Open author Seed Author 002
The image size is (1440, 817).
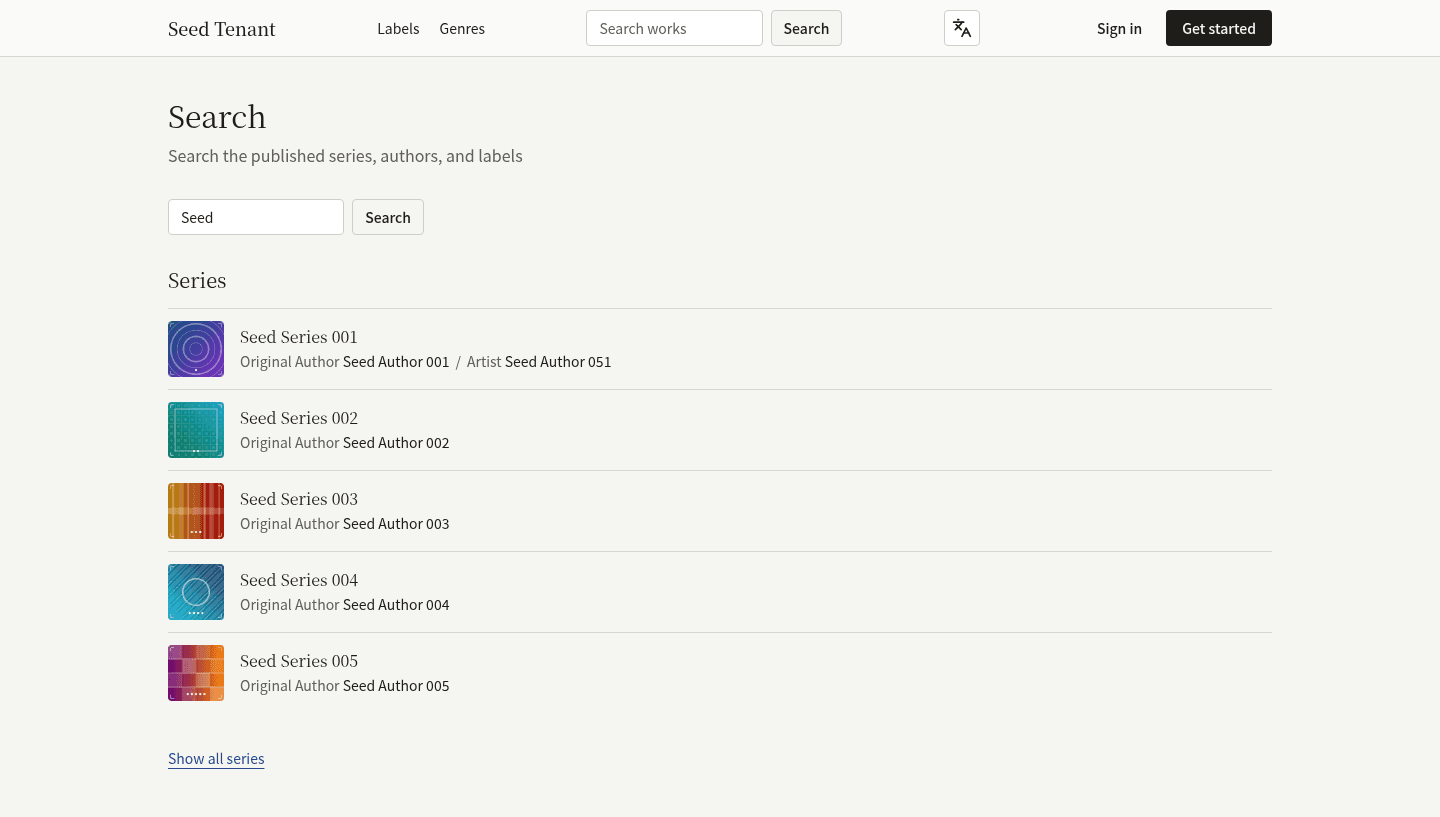[396, 443]
